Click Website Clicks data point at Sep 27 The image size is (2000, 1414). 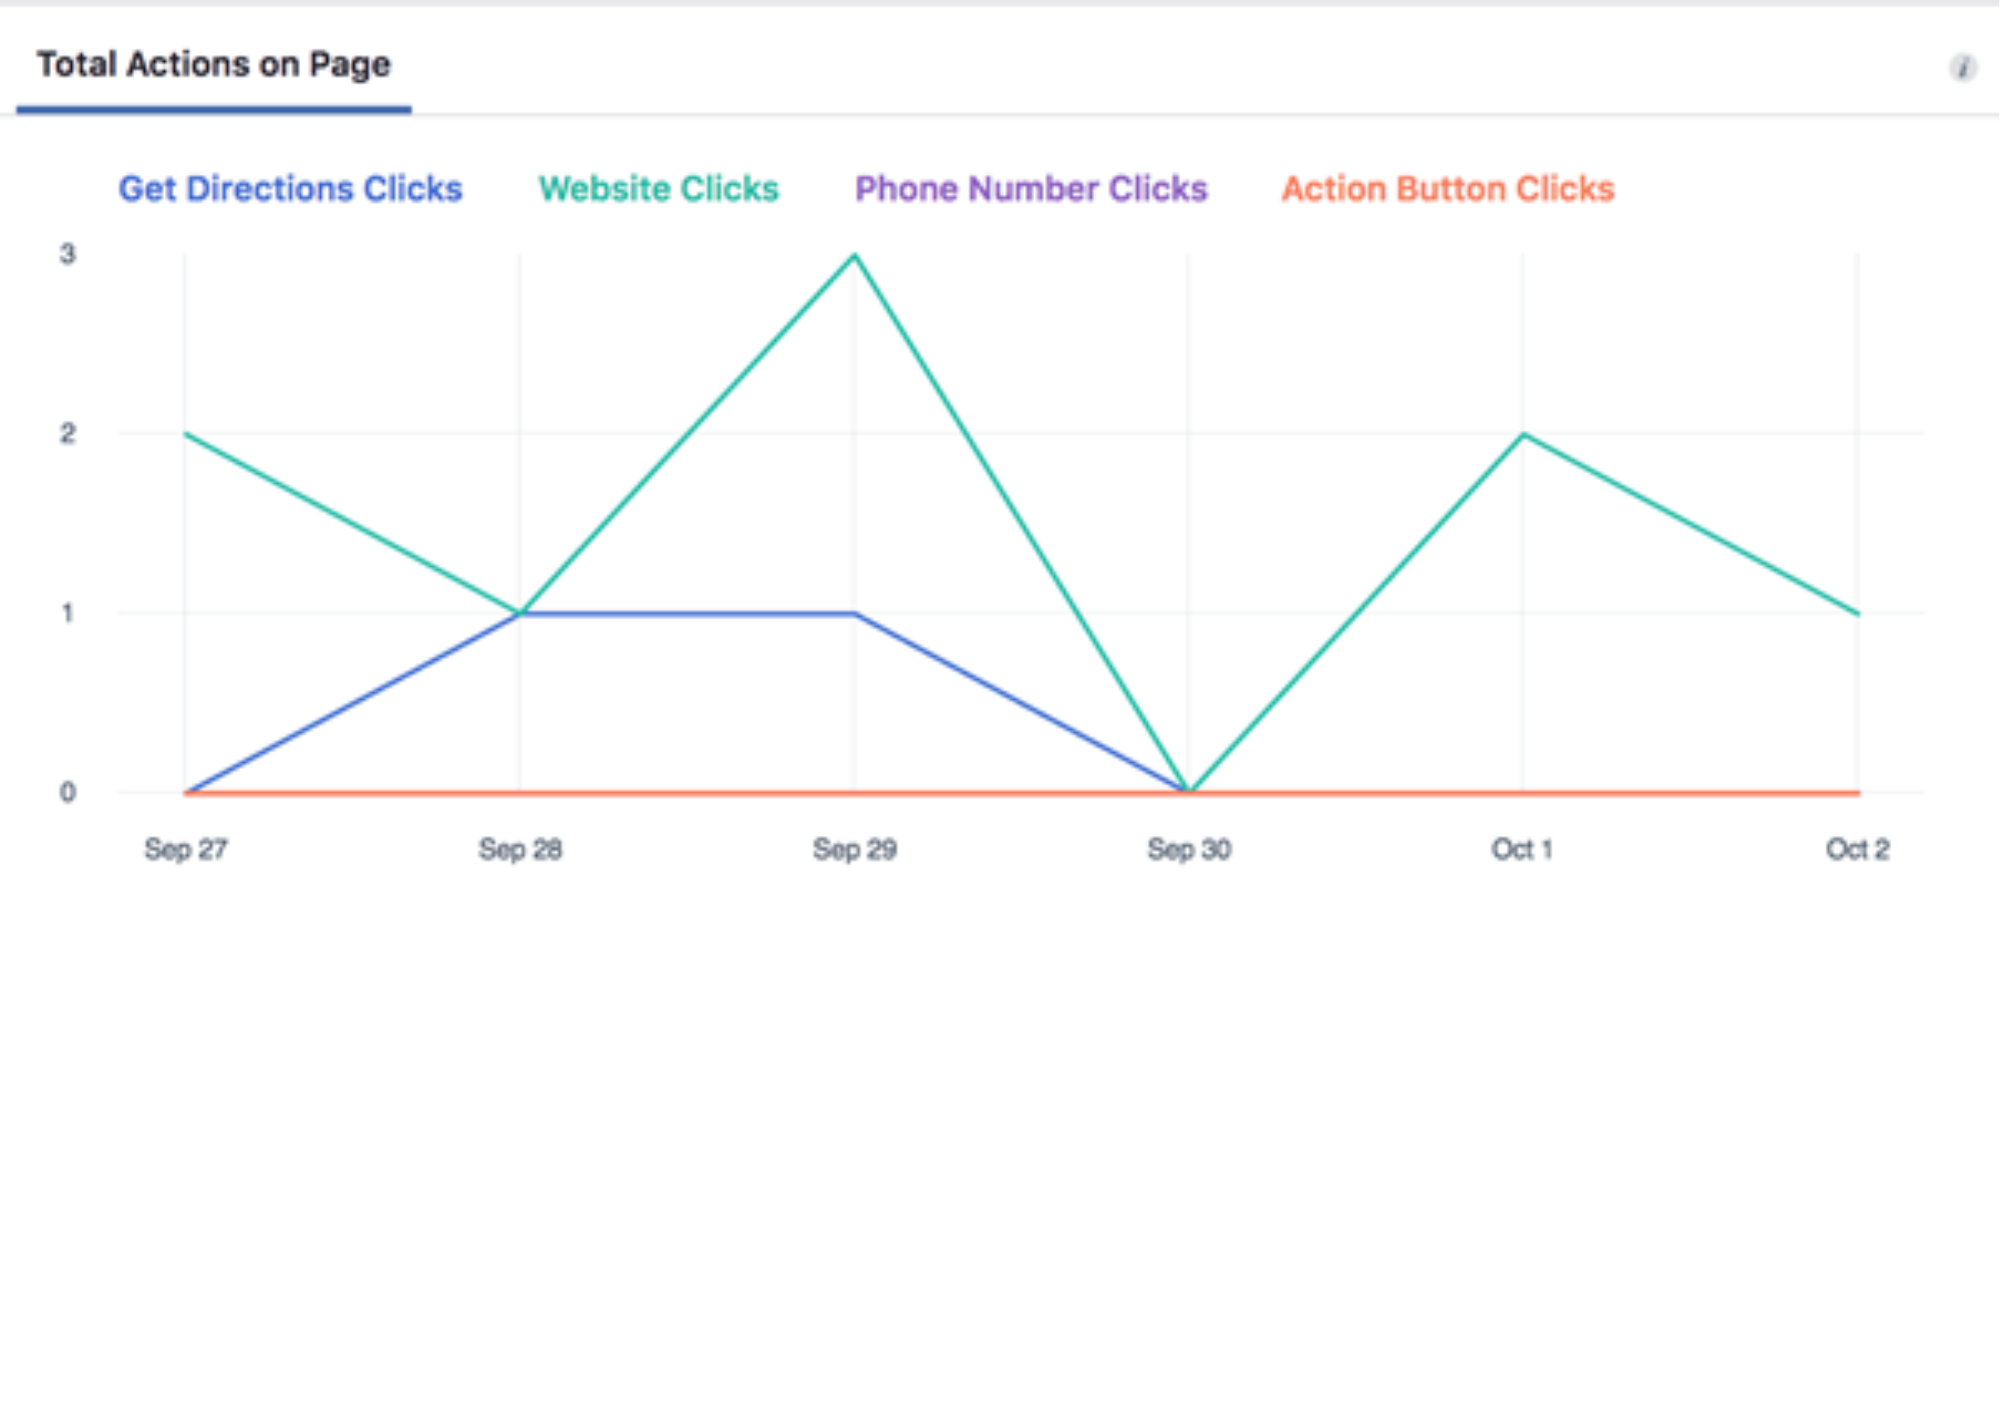pyautogui.click(x=186, y=434)
